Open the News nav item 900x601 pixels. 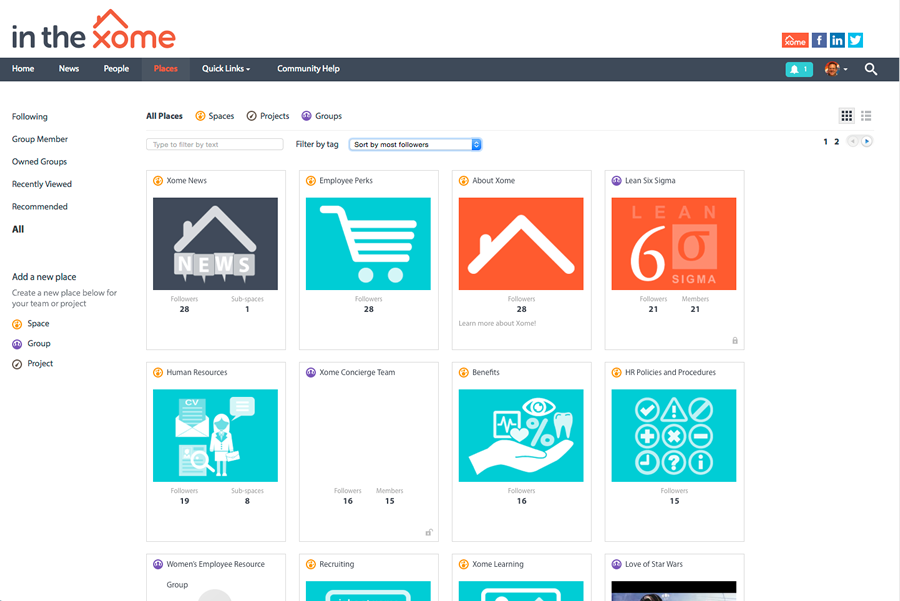click(x=69, y=69)
